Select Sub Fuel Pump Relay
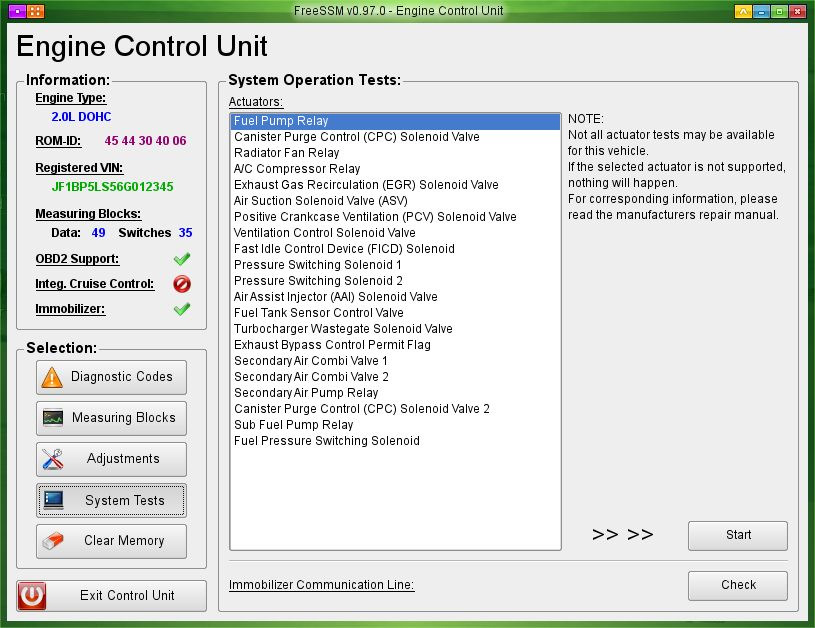Viewport: 815px width, 628px height. tap(395, 425)
